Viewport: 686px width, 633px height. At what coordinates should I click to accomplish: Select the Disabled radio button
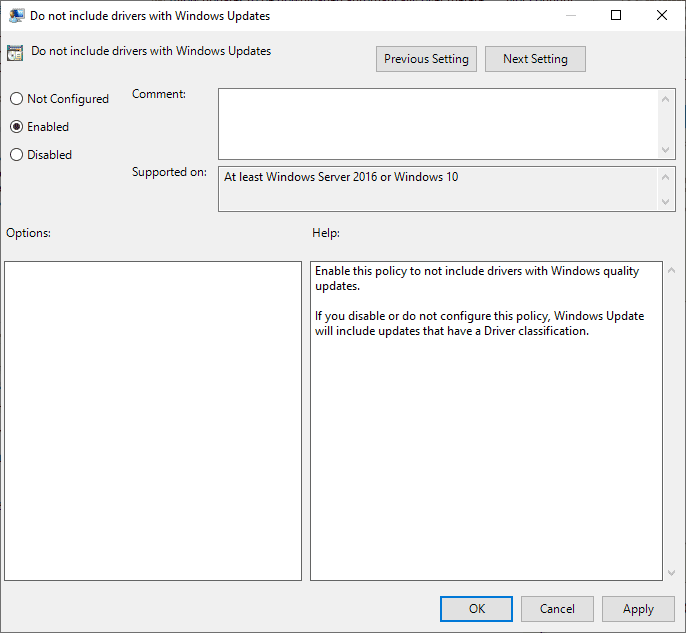[x=16, y=155]
